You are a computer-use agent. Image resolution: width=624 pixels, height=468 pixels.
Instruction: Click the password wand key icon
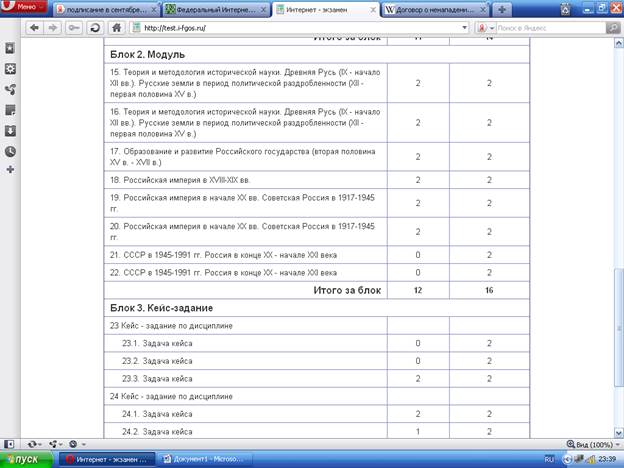tap(74, 28)
